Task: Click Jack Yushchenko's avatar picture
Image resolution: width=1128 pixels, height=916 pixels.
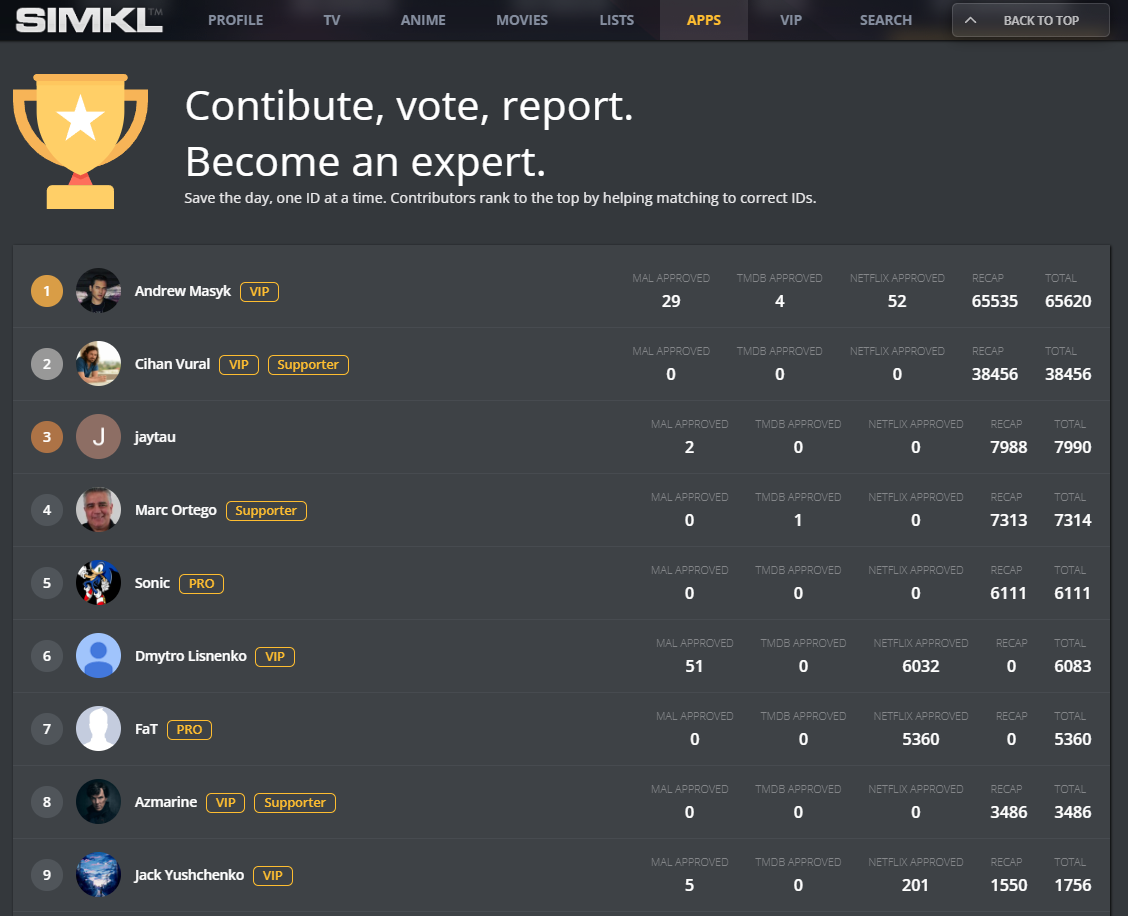Action: (98, 875)
